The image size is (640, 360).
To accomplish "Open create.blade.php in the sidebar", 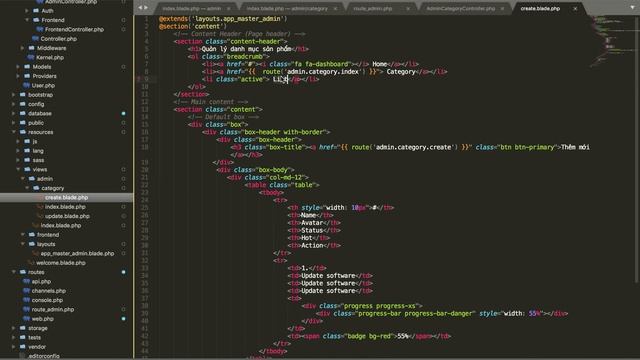I will (67, 198).
